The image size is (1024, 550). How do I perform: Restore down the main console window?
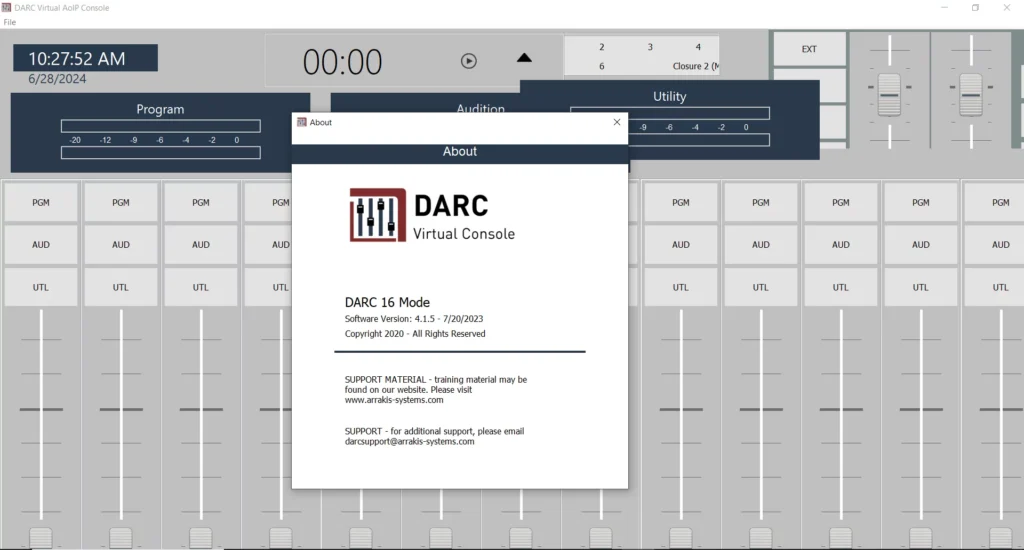pos(975,8)
